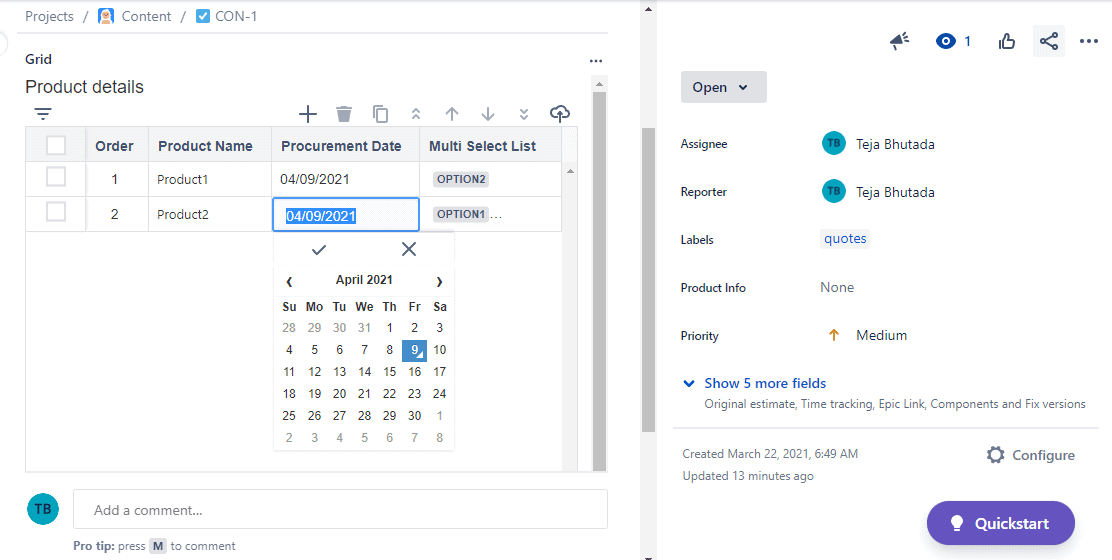The width and height of the screenshot is (1112, 560).
Task: Click the Content breadcrumb link
Action: click(146, 16)
